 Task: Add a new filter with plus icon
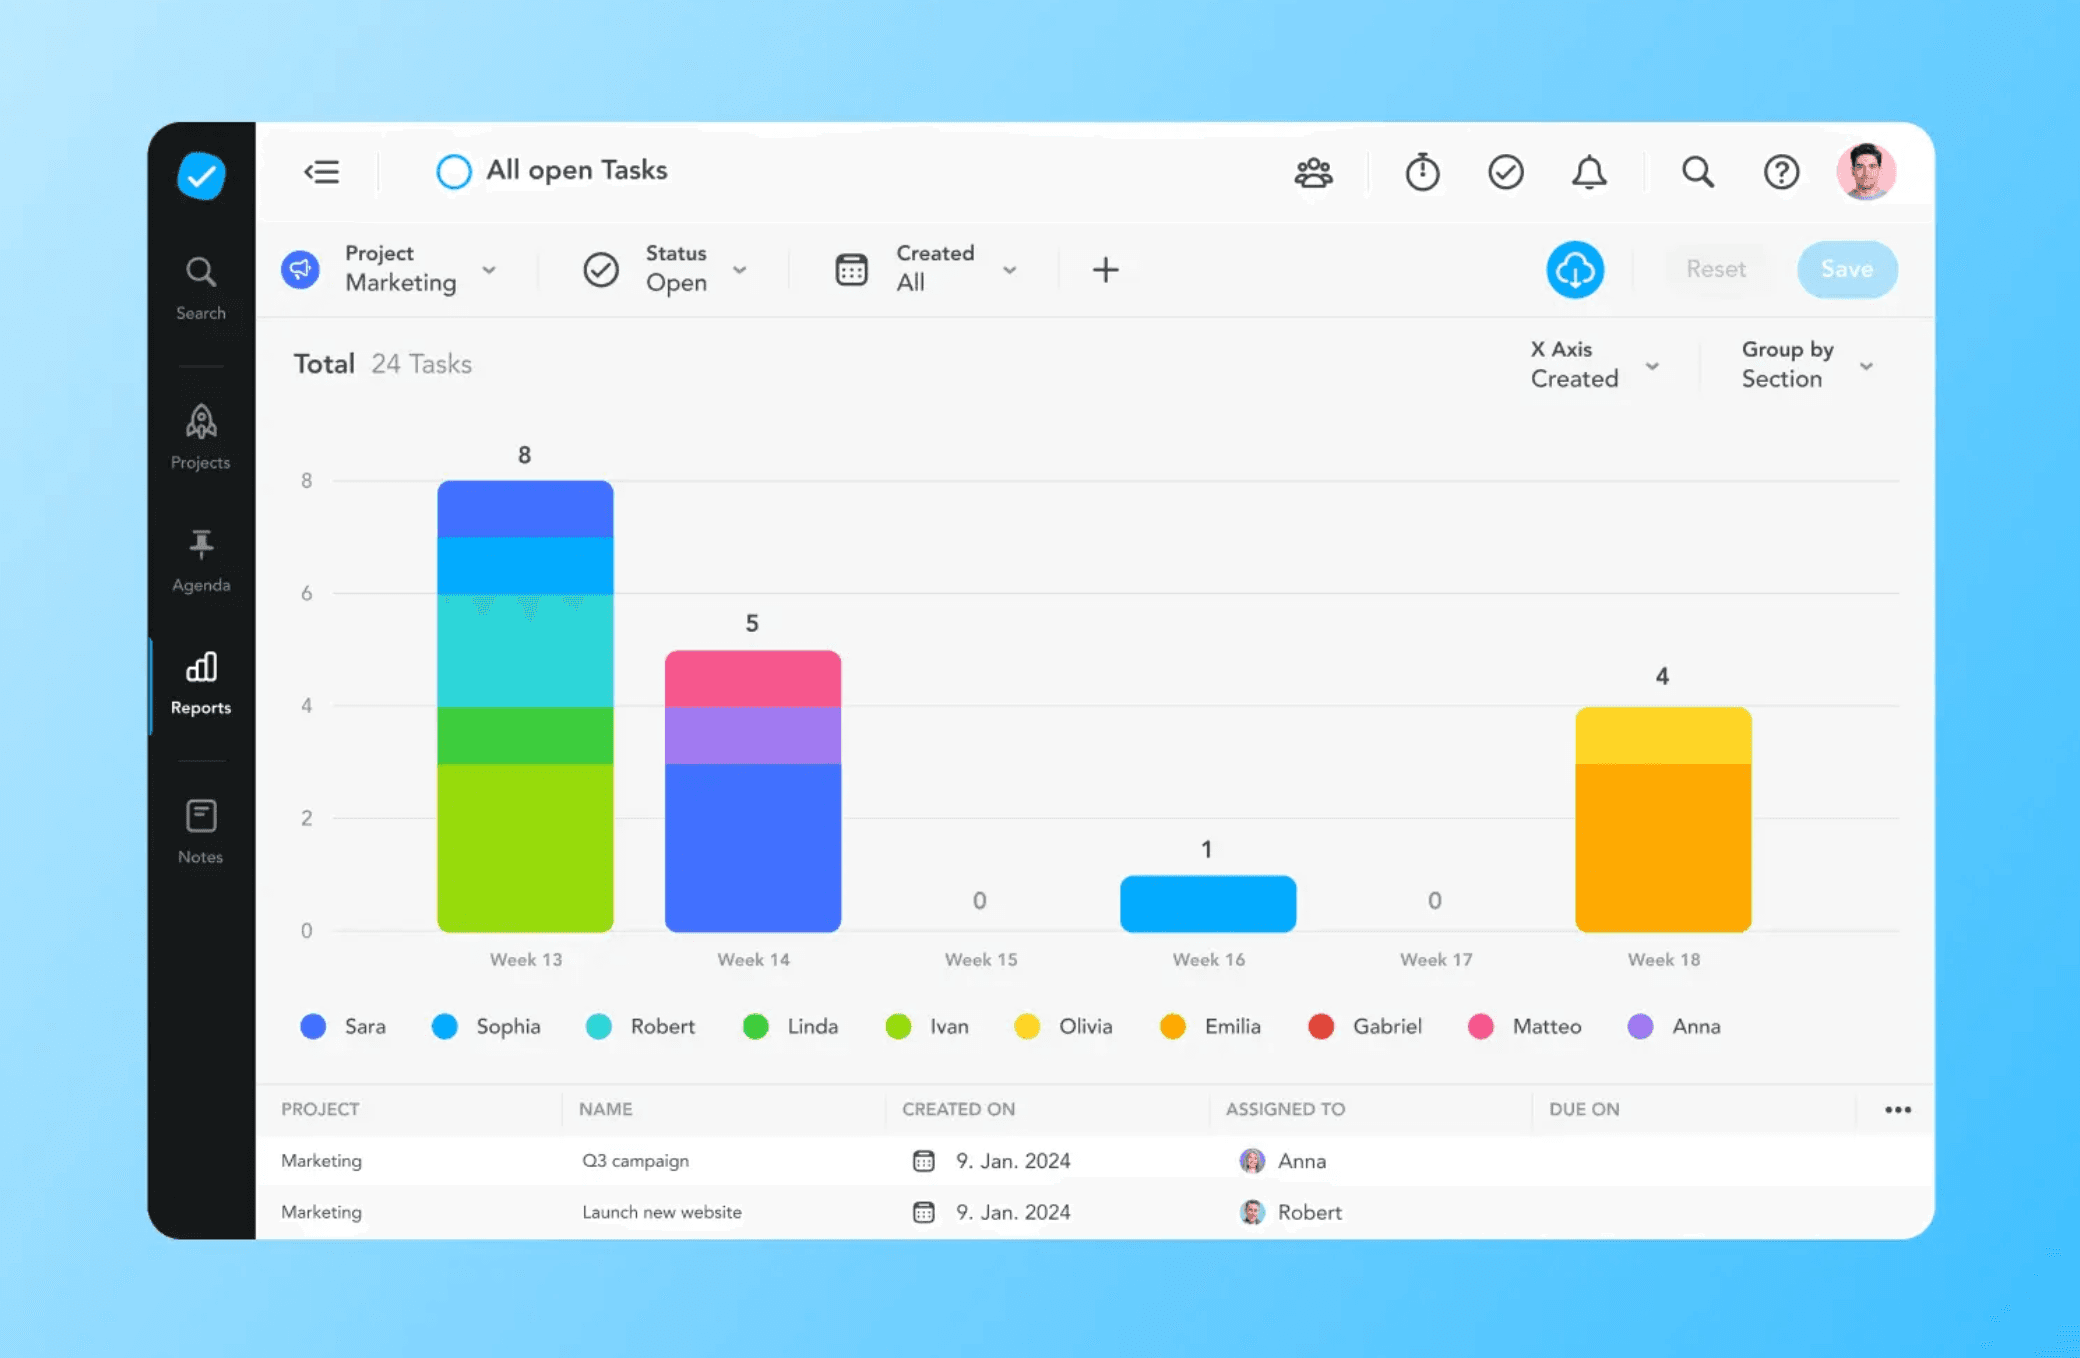click(x=1105, y=269)
